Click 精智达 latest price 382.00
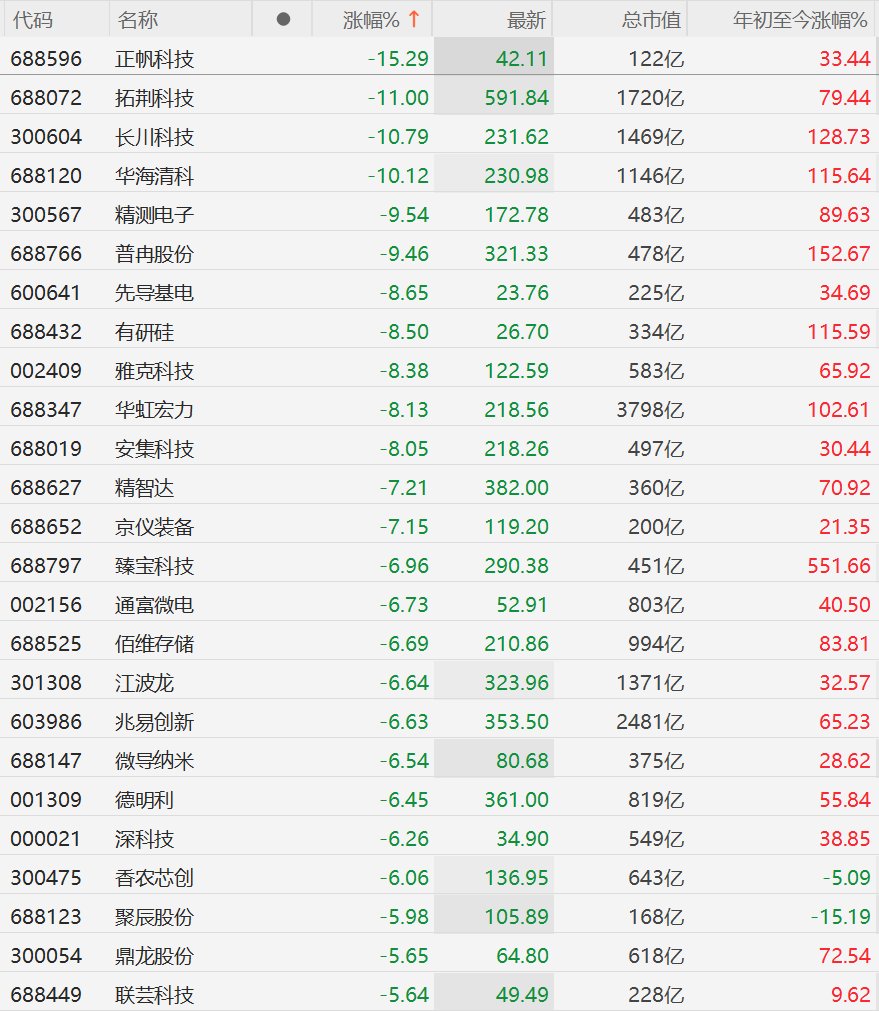The height and width of the screenshot is (1011, 879). pyautogui.click(x=517, y=488)
